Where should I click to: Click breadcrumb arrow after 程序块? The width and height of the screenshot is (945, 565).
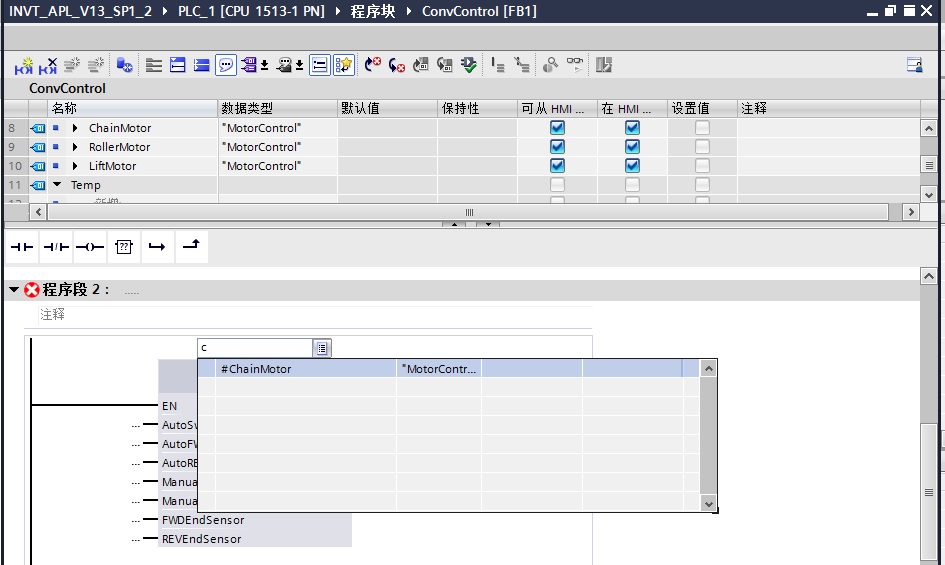[409, 11]
